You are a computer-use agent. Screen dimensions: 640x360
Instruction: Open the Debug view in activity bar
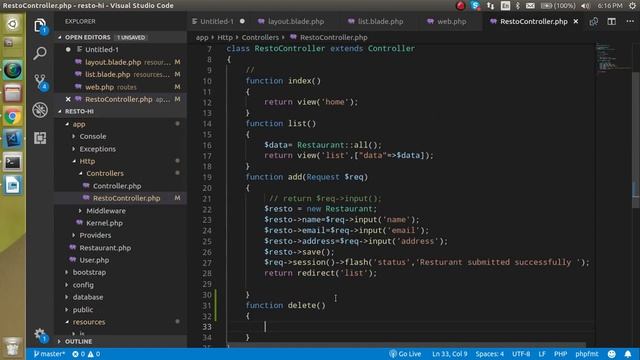tap(40, 110)
